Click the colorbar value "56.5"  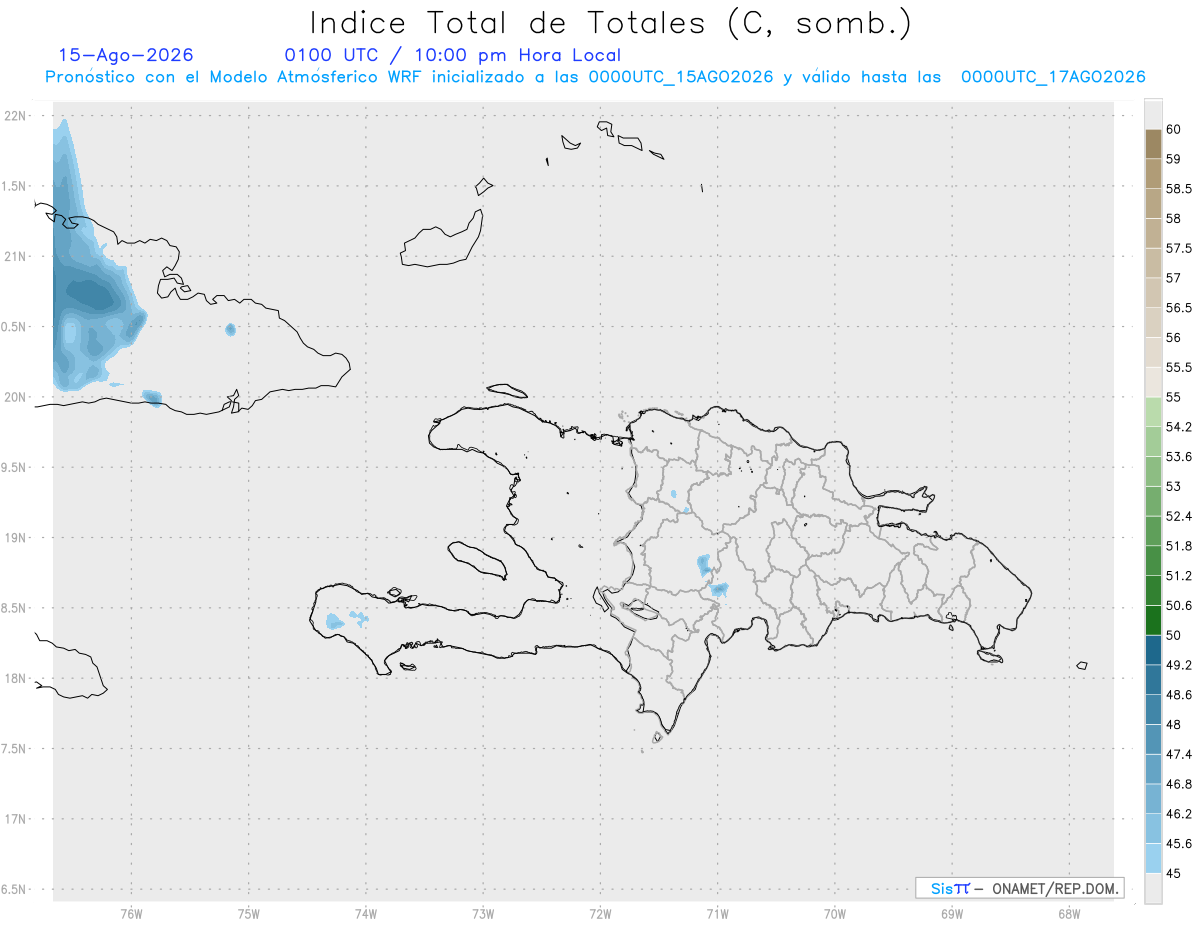point(1180,308)
